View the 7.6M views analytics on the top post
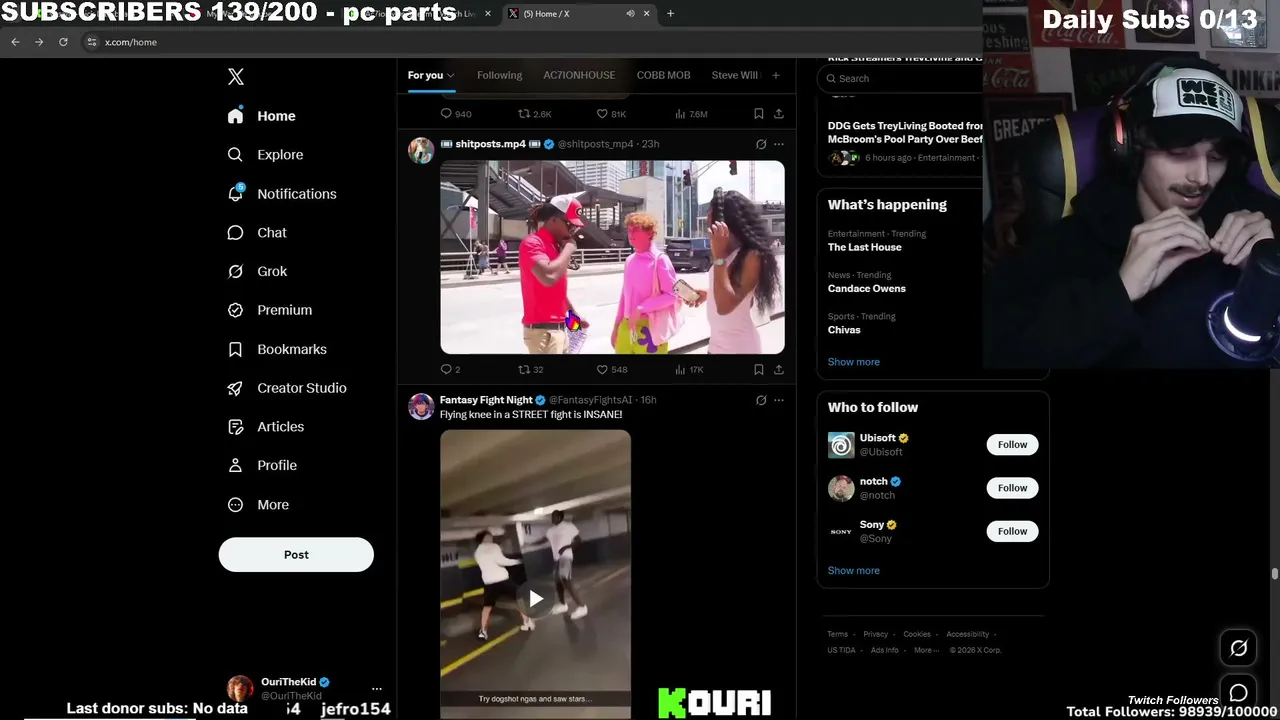 [691, 114]
